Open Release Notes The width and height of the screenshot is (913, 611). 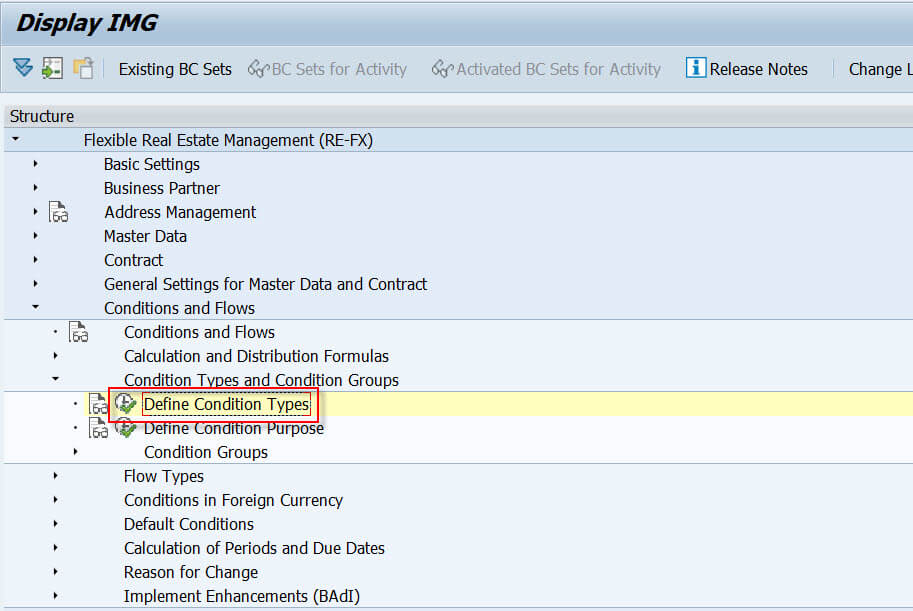(758, 69)
